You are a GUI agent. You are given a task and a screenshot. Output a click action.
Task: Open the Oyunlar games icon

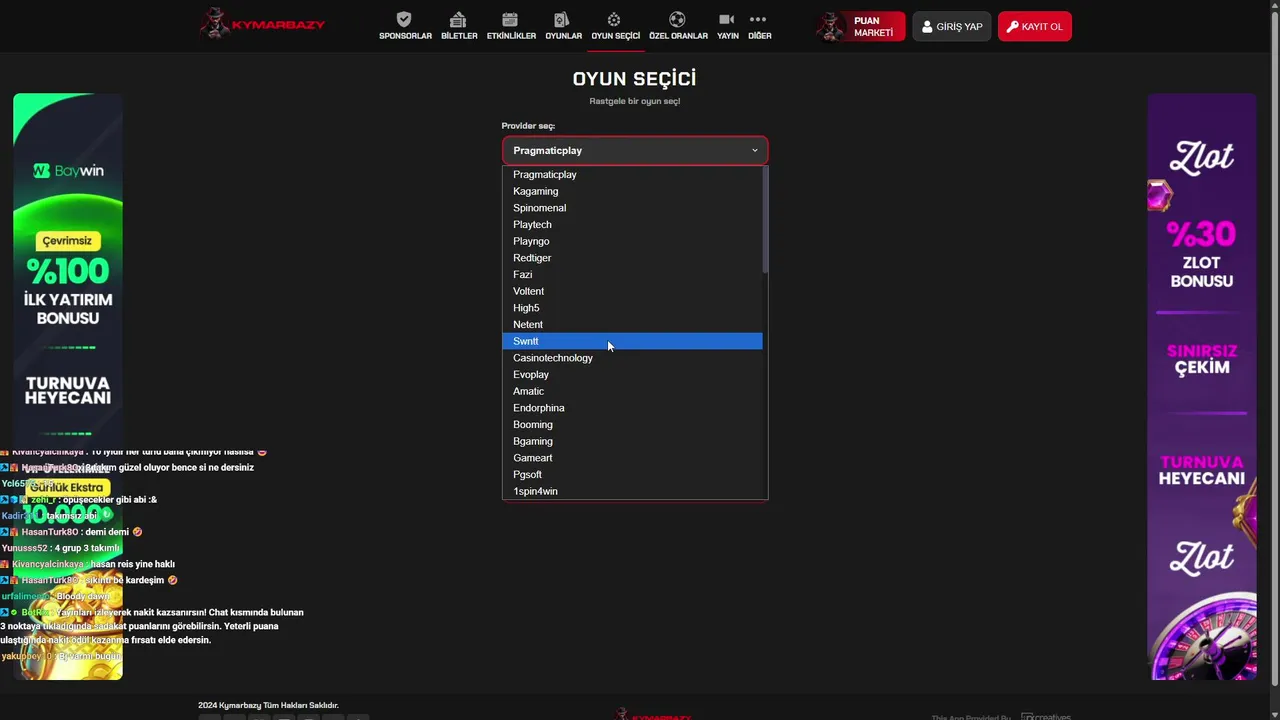[x=562, y=19]
